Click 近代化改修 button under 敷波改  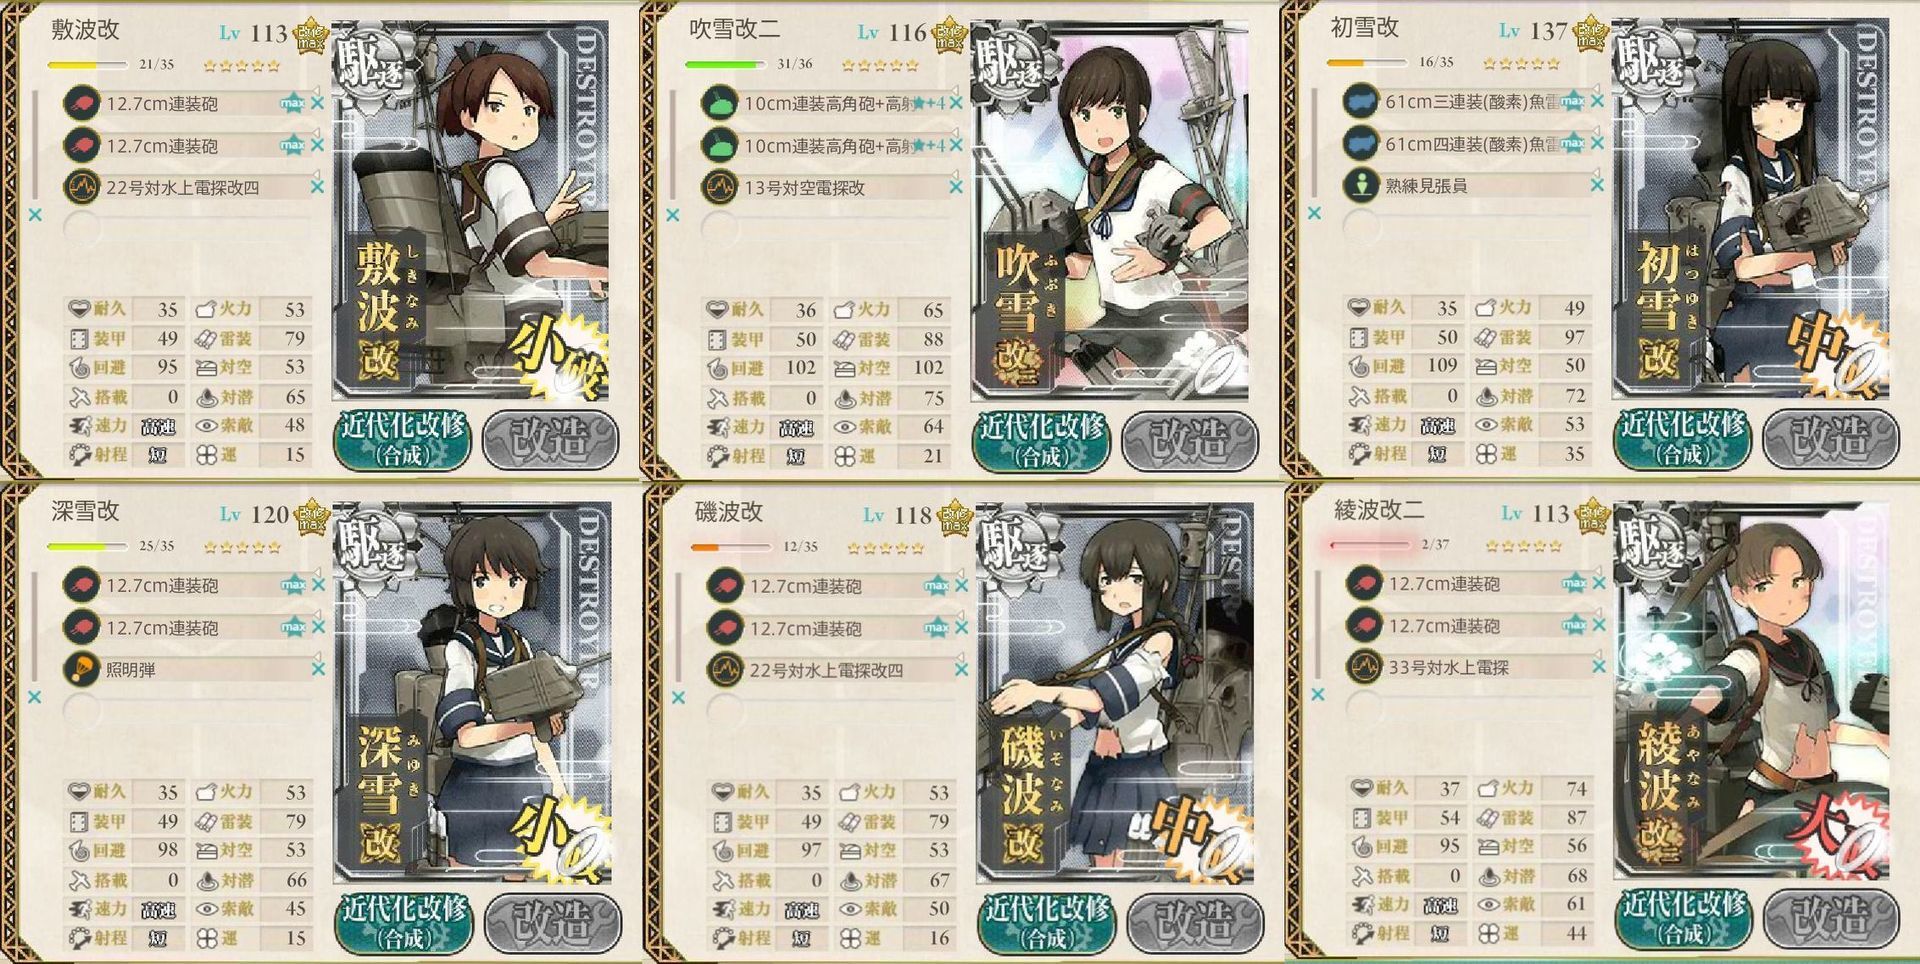(402, 438)
